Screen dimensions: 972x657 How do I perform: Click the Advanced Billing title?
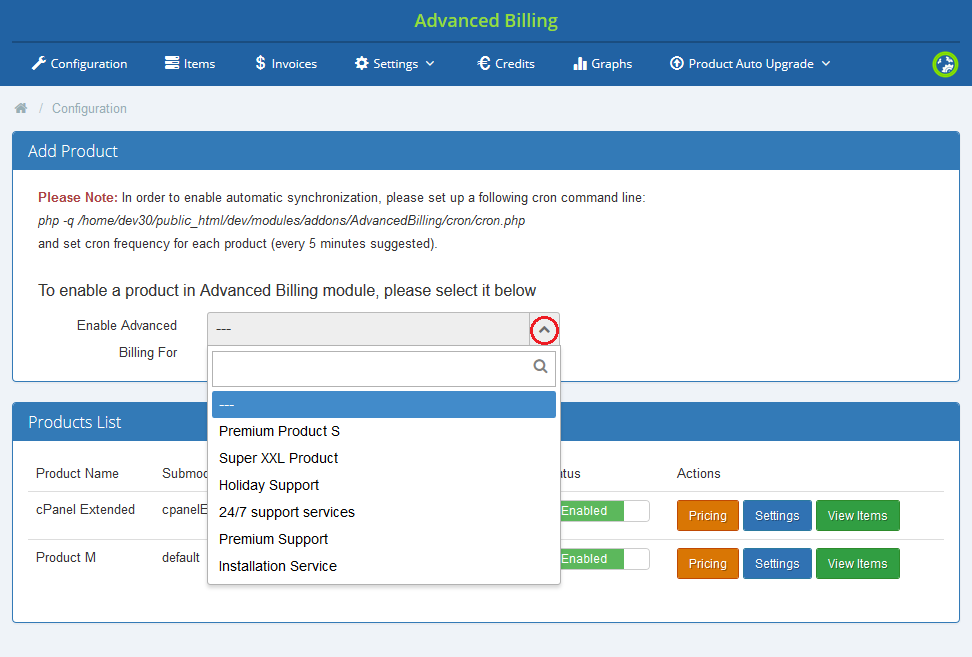coord(486,20)
